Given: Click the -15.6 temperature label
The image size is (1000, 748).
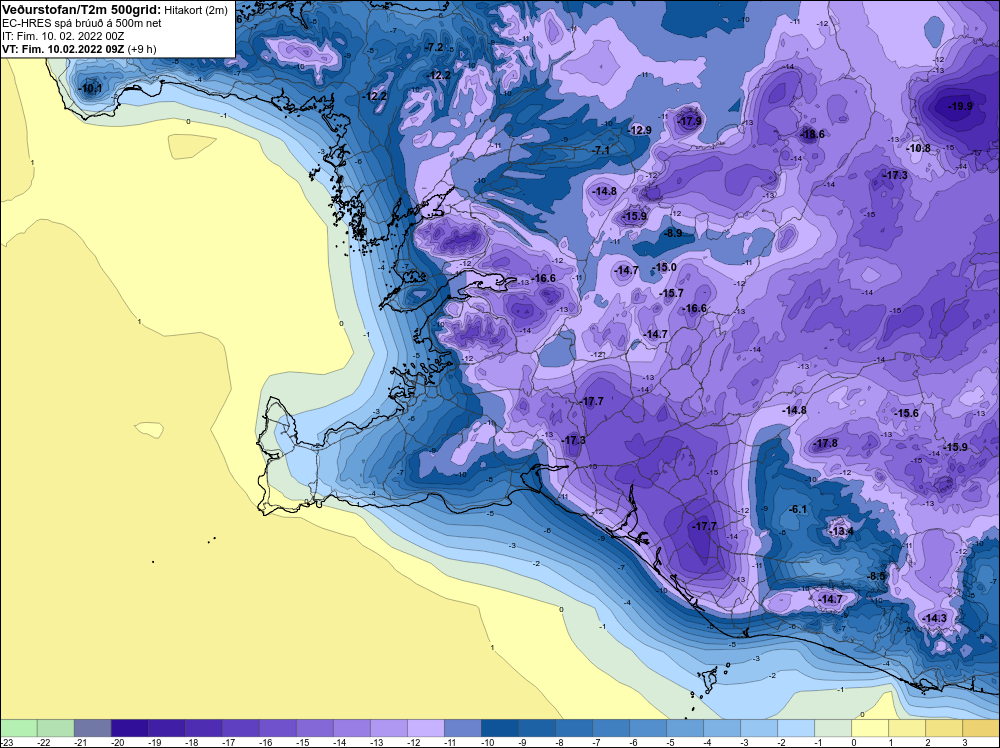Looking at the screenshot, I should pos(906,413).
